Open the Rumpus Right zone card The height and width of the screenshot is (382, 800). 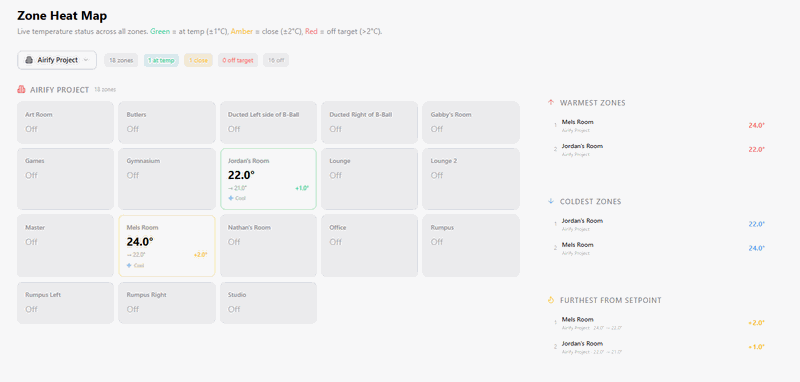[x=167, y=303]
